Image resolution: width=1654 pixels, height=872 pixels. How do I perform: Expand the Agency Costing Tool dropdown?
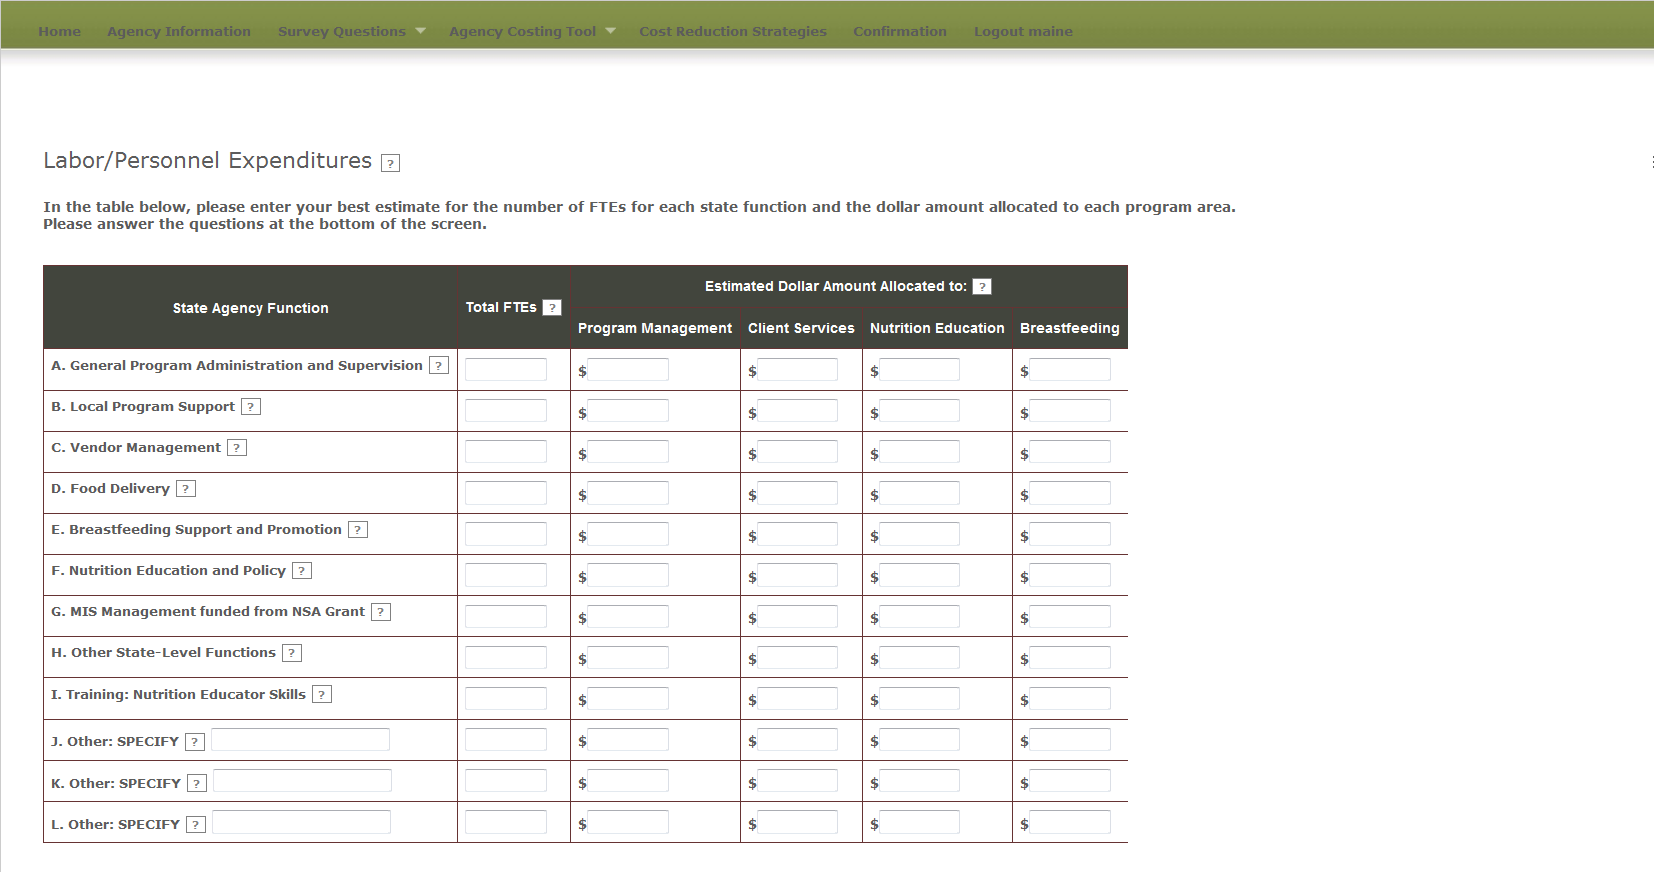click(532, 31)
